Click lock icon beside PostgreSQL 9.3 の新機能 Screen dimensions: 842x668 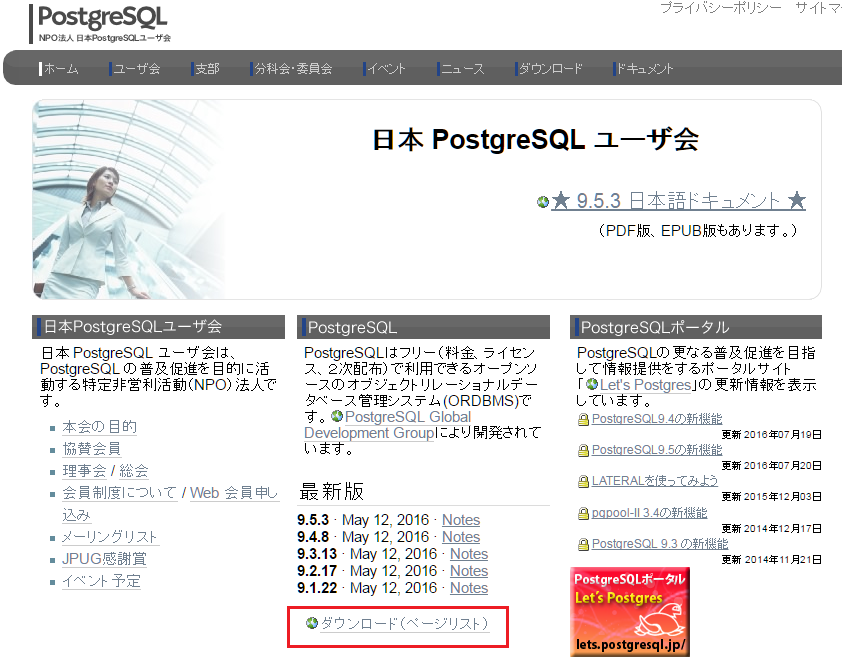tap(583, 544)
